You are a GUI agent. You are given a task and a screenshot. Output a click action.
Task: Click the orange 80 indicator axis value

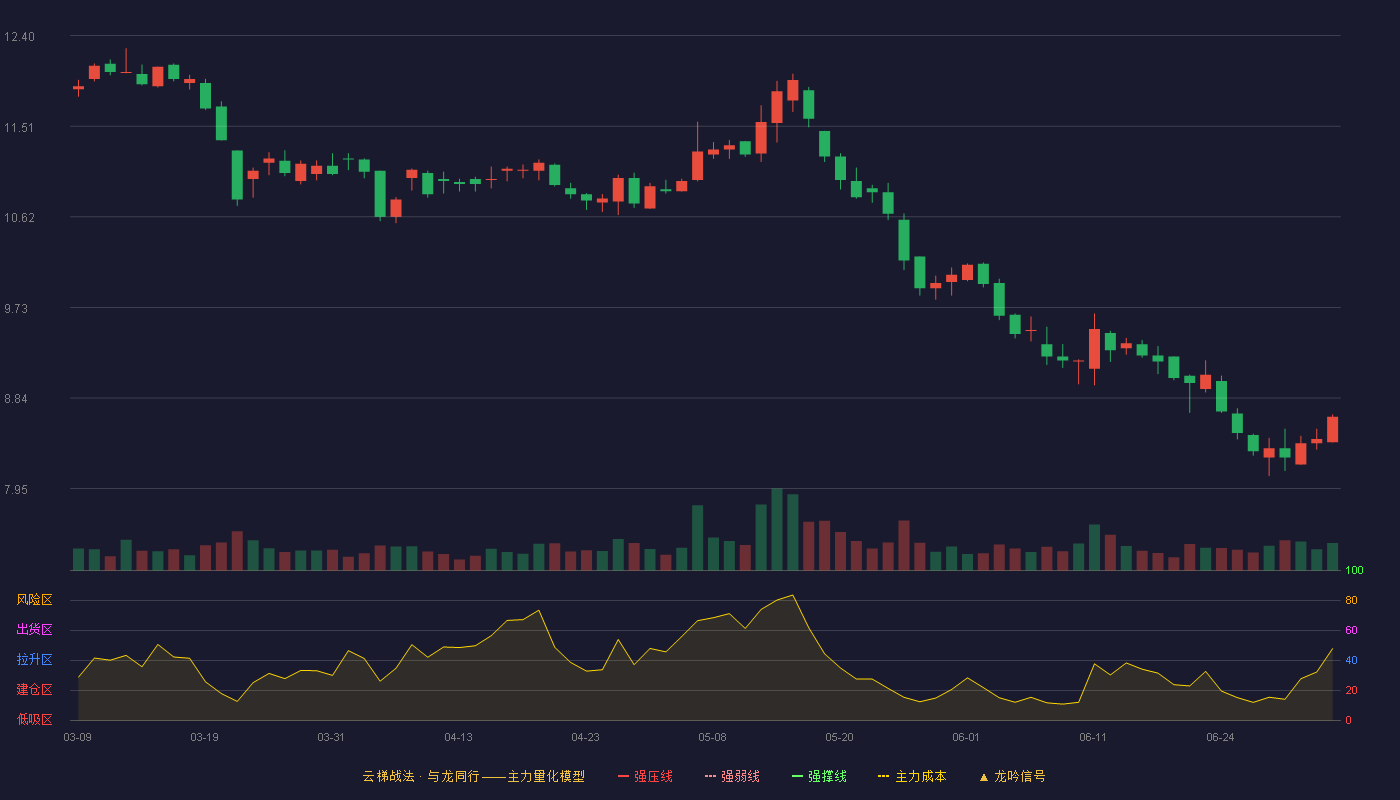coord(1351,600)
